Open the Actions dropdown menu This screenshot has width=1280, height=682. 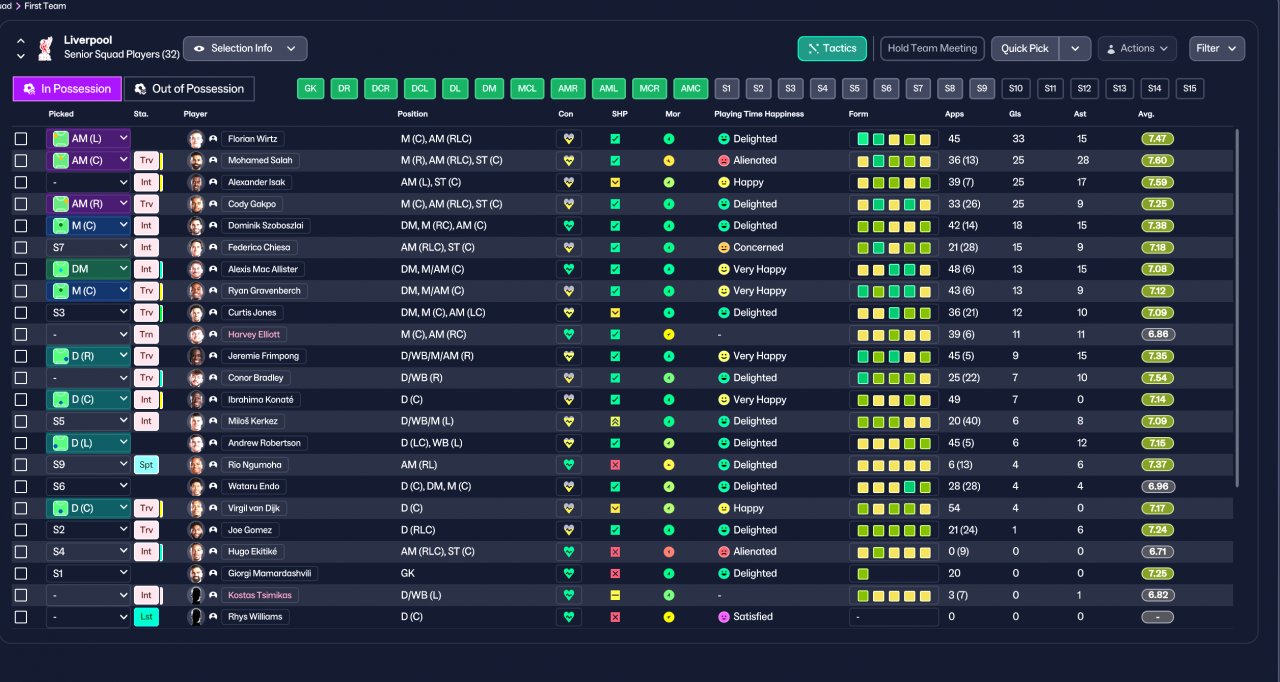coord(1137,48)
